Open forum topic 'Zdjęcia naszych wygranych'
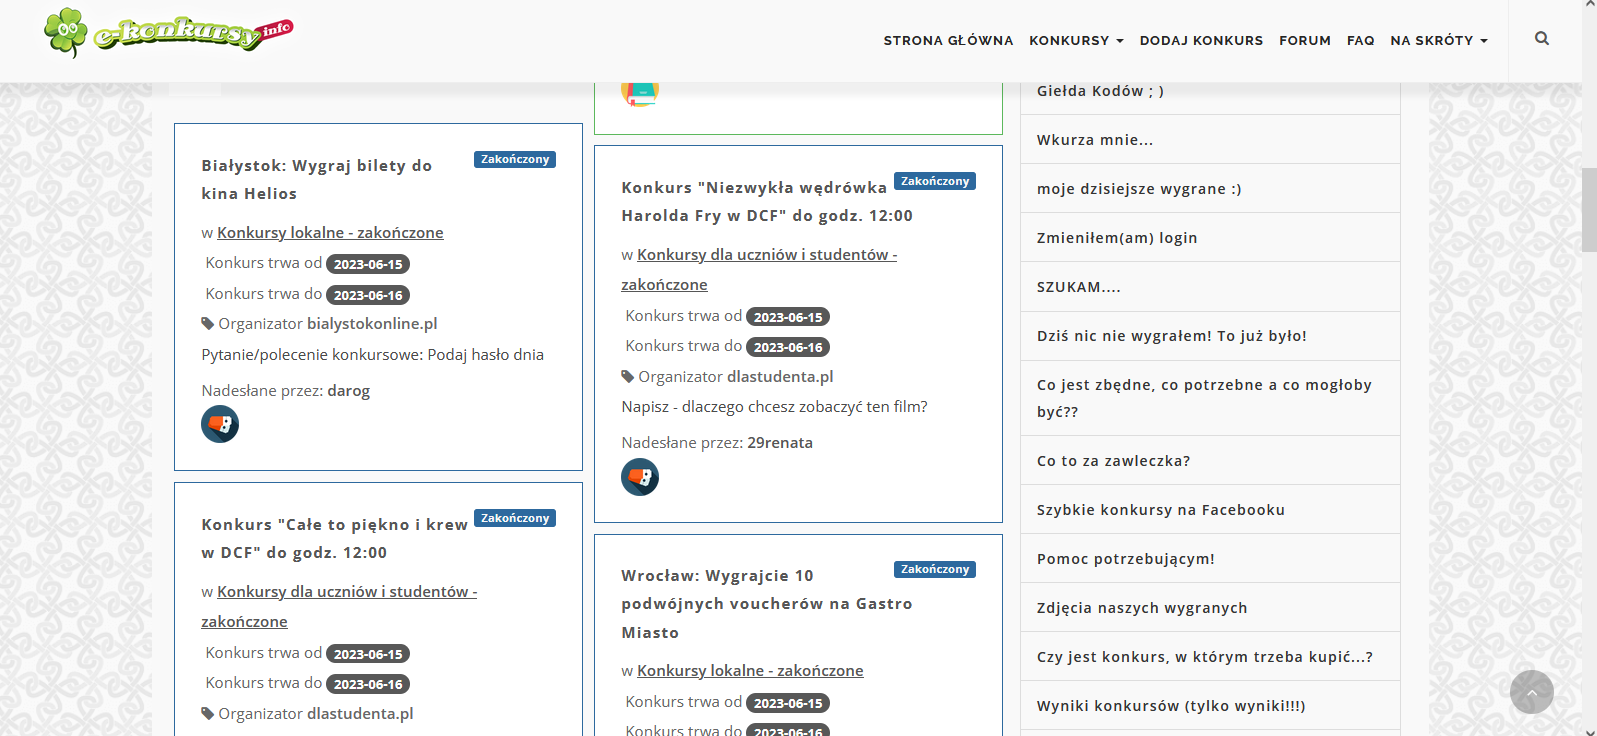Image resolution: width=1597 pixels, height=736 pixels. click(1141, 608)
